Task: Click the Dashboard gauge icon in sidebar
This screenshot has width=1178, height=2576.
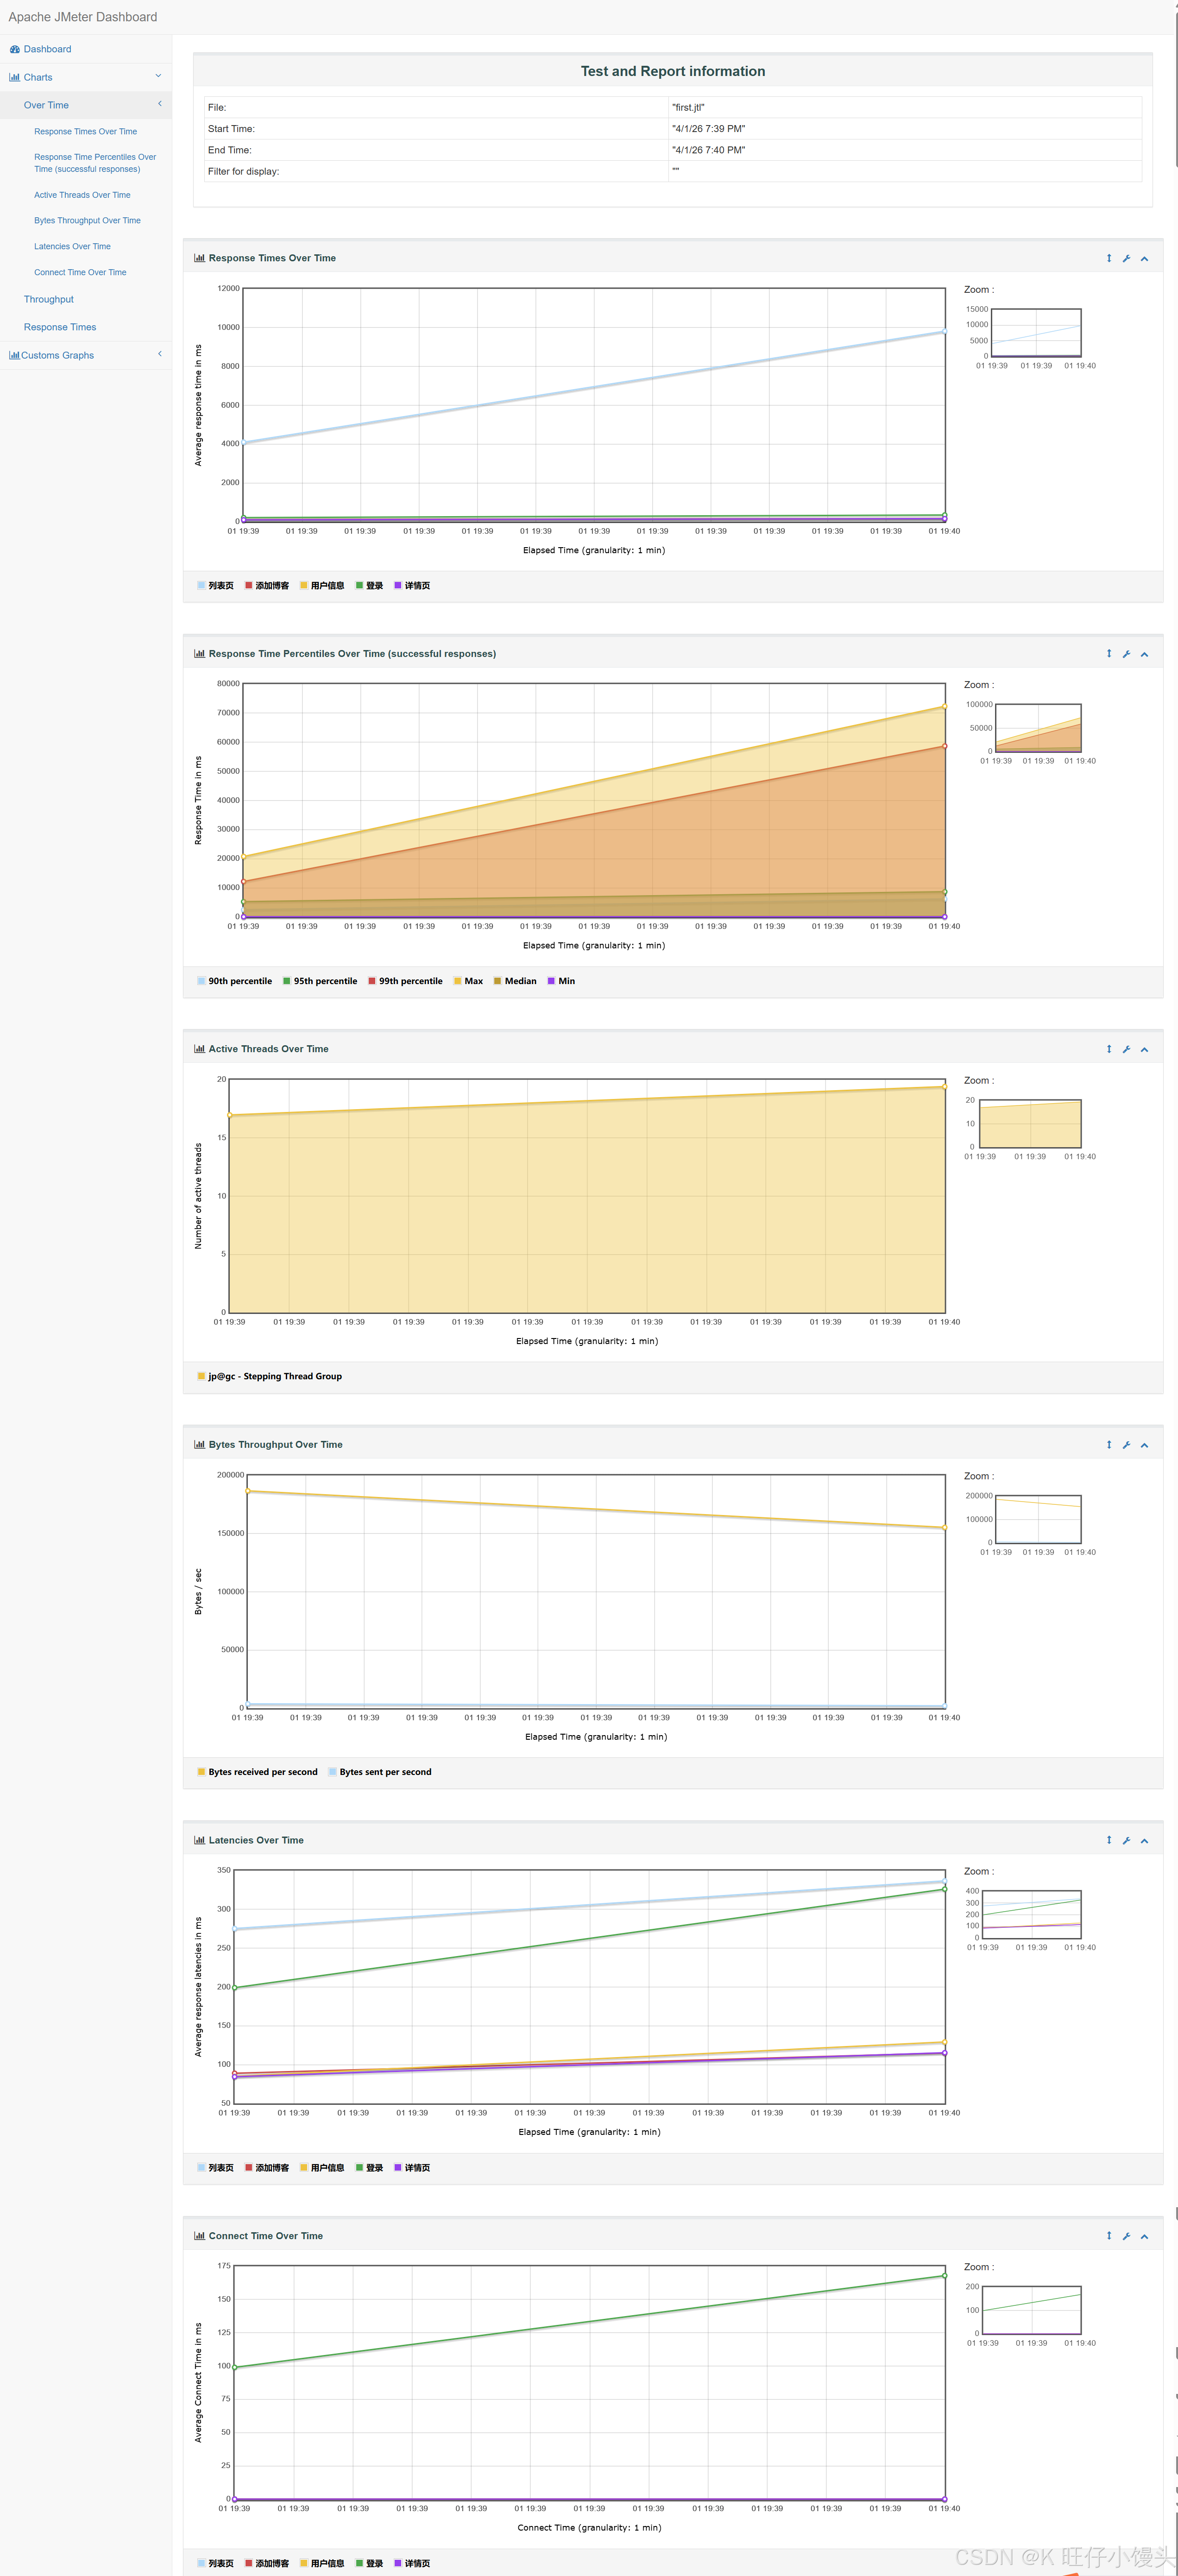Action: click(x=15, y=49)
